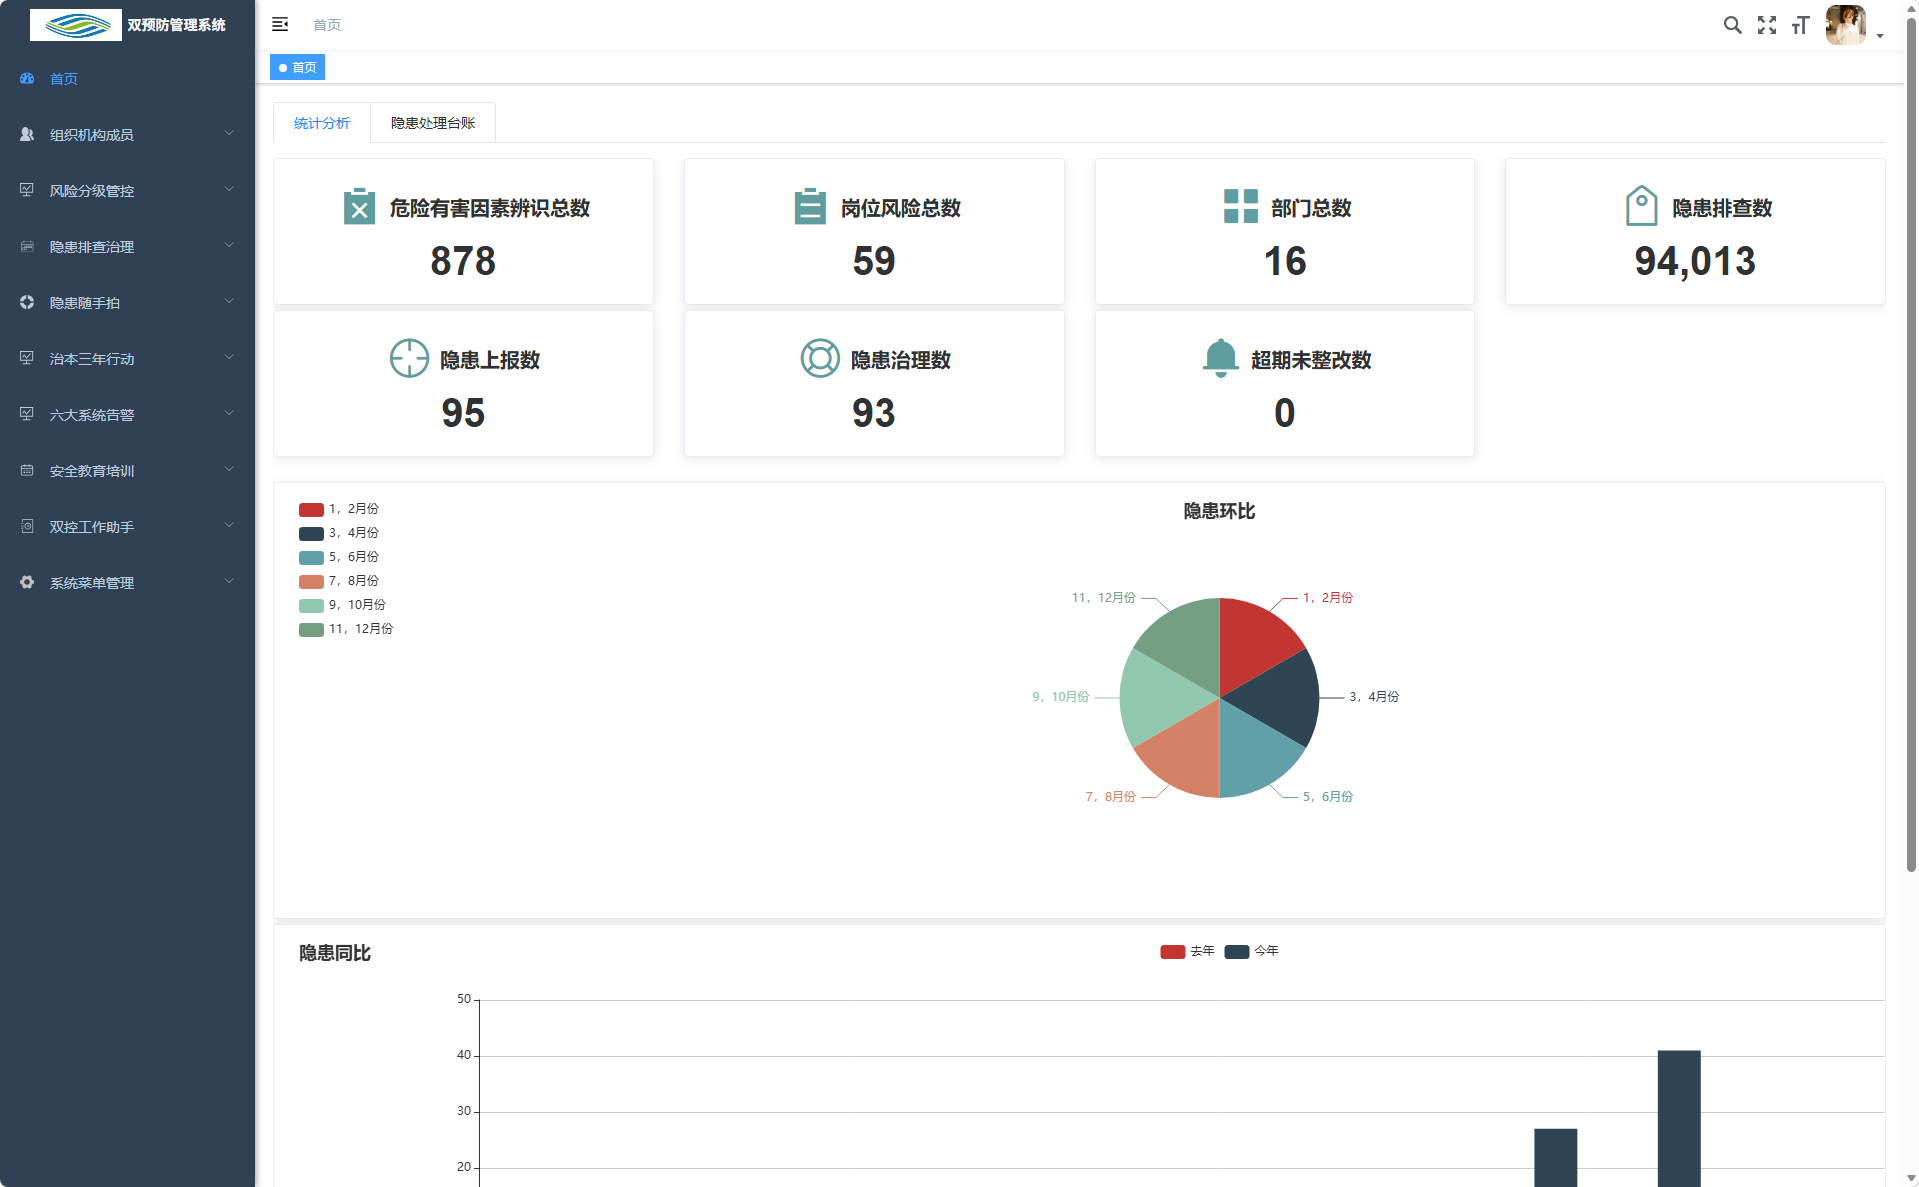Image resolution: width=1919 pixels, height=1187 pixels.
Task: Open the font size adjustment icon
Action: click(1800, 25)
